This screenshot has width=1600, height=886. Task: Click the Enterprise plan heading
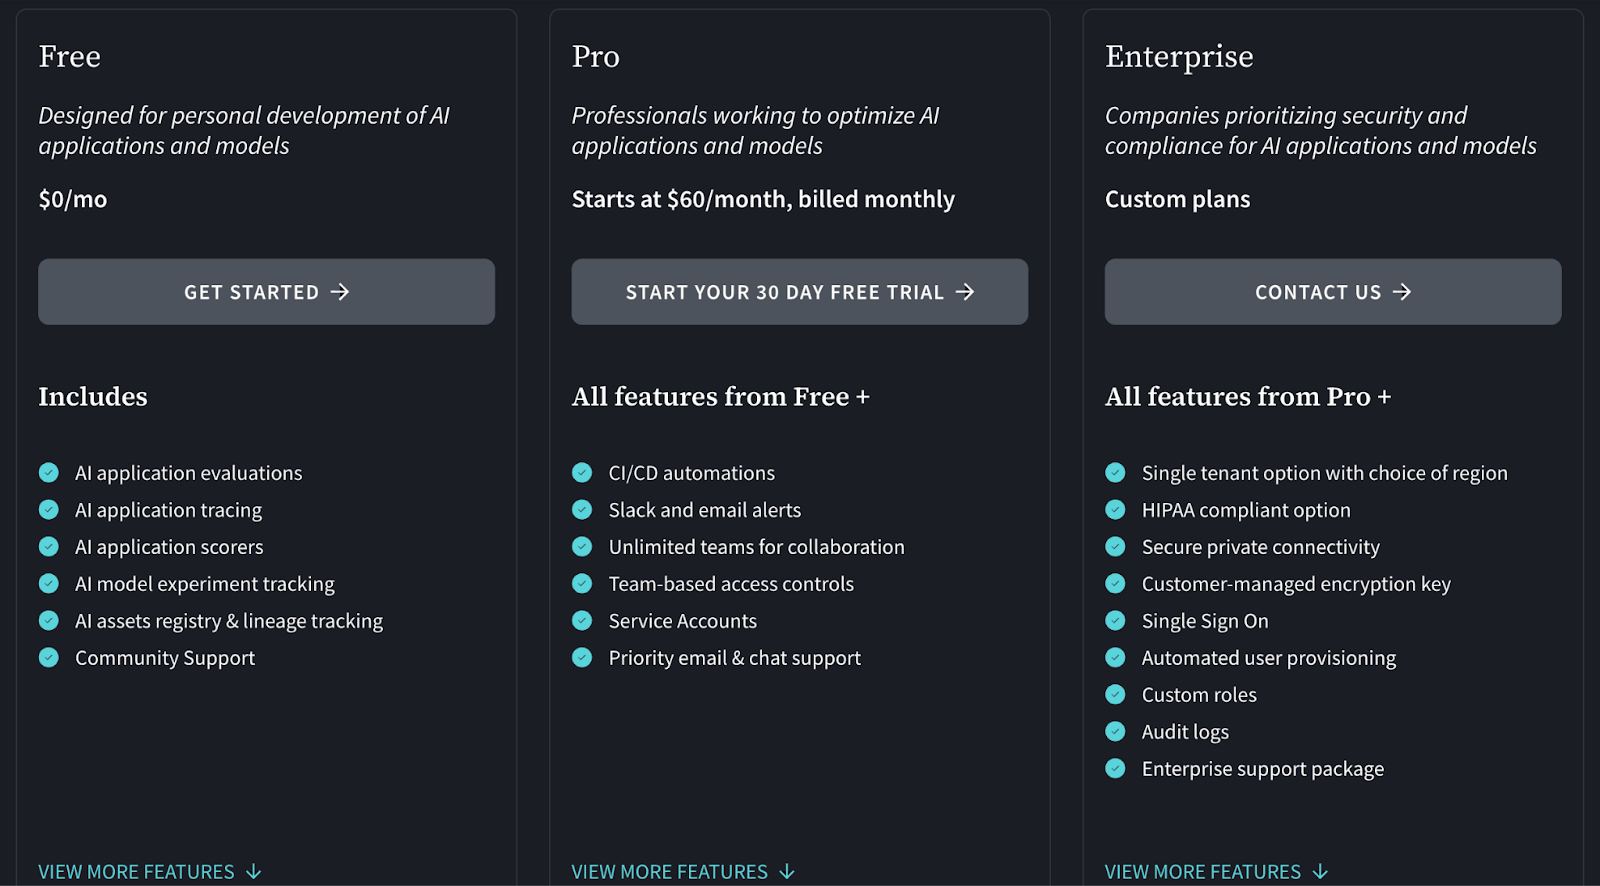pyautogui.click(x=1179, y=57)
